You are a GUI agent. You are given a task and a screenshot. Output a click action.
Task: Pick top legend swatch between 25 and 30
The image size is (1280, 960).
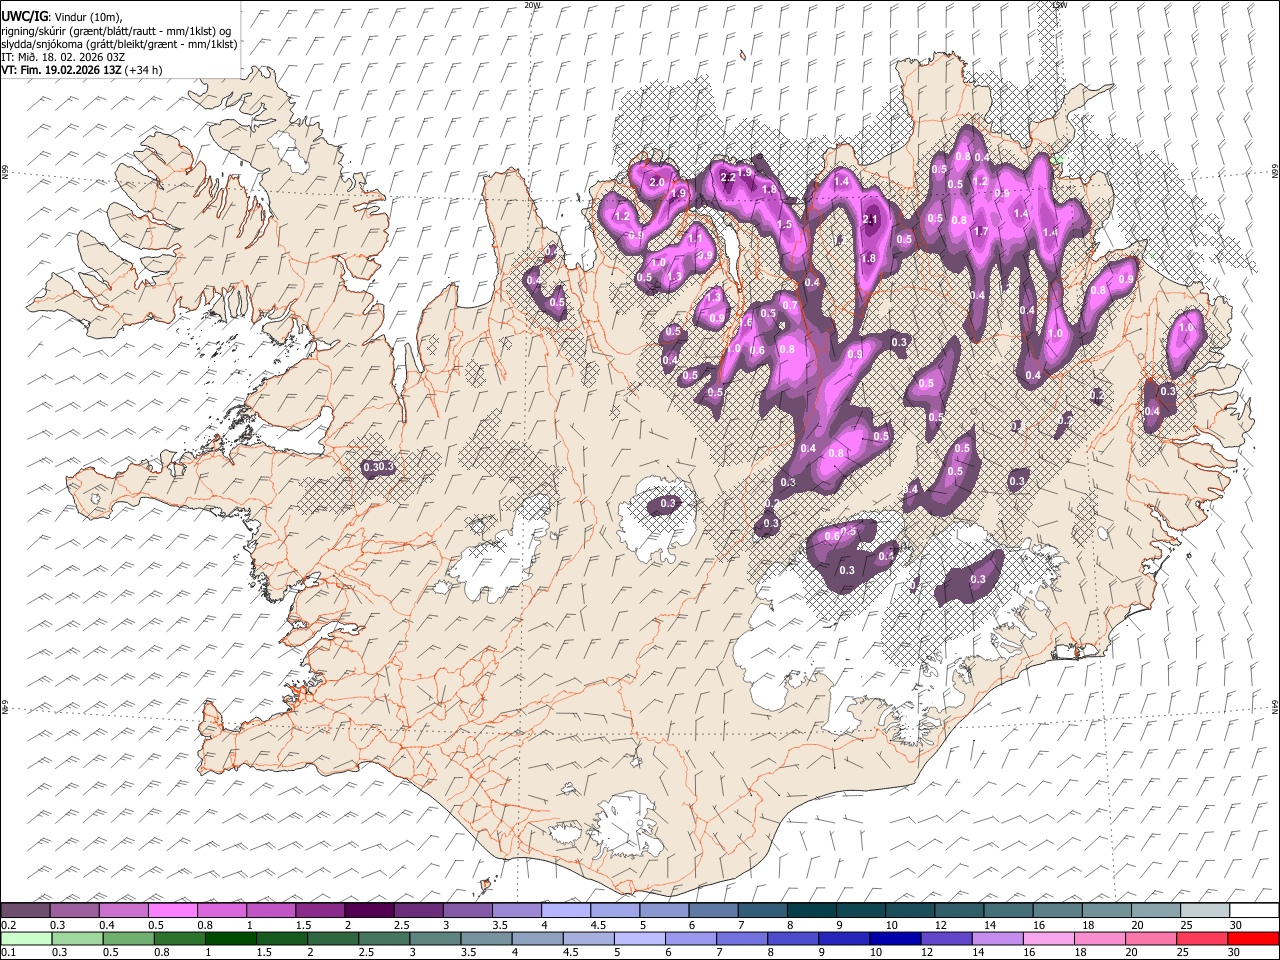pos(1205,911)
